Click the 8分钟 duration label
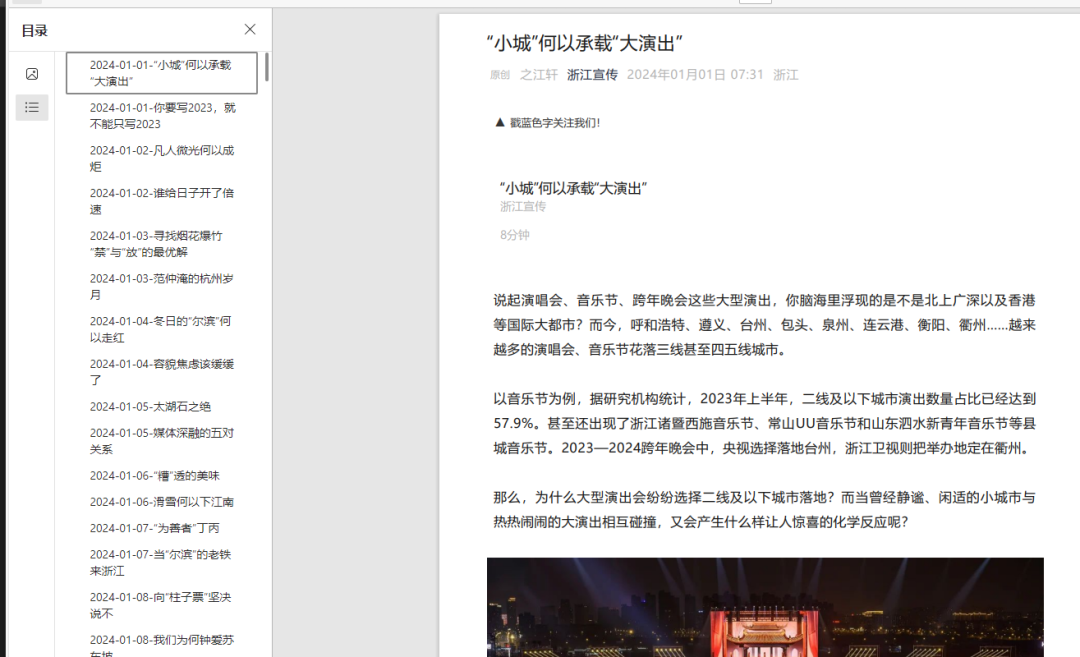Image resolution: width=1080 pixels, height=657 pixels. coord(515,235)
